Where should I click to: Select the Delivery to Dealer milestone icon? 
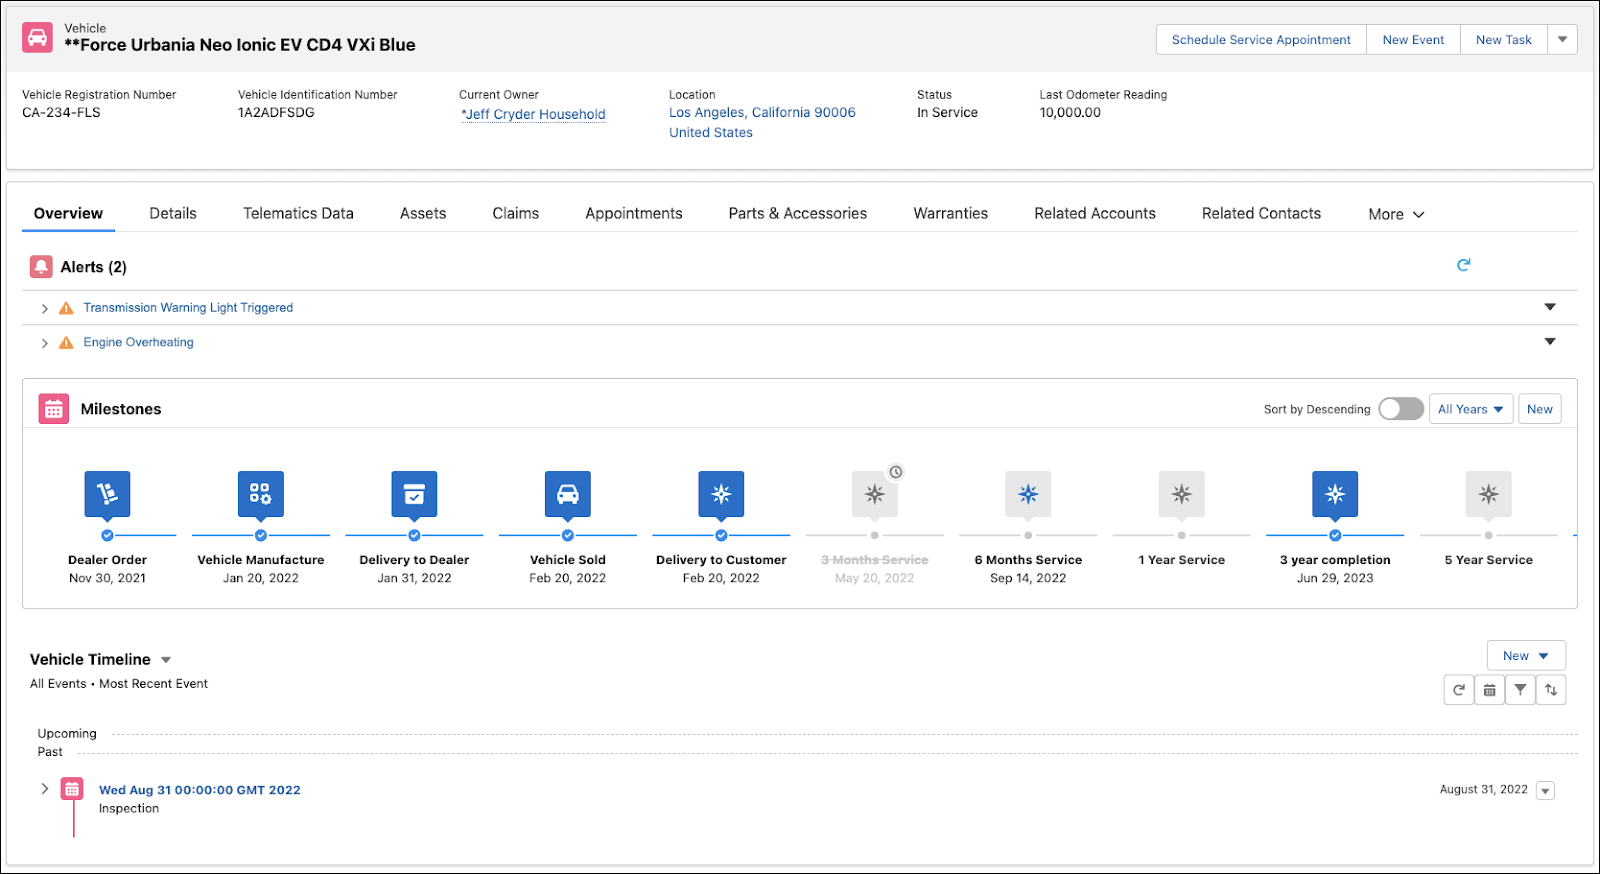point(414,494)
